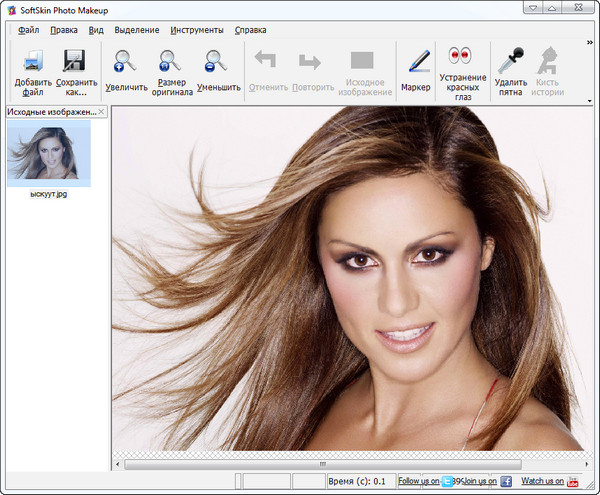Click the Facebook icon in the status bar
600x495 pixels.
(506, 482)
